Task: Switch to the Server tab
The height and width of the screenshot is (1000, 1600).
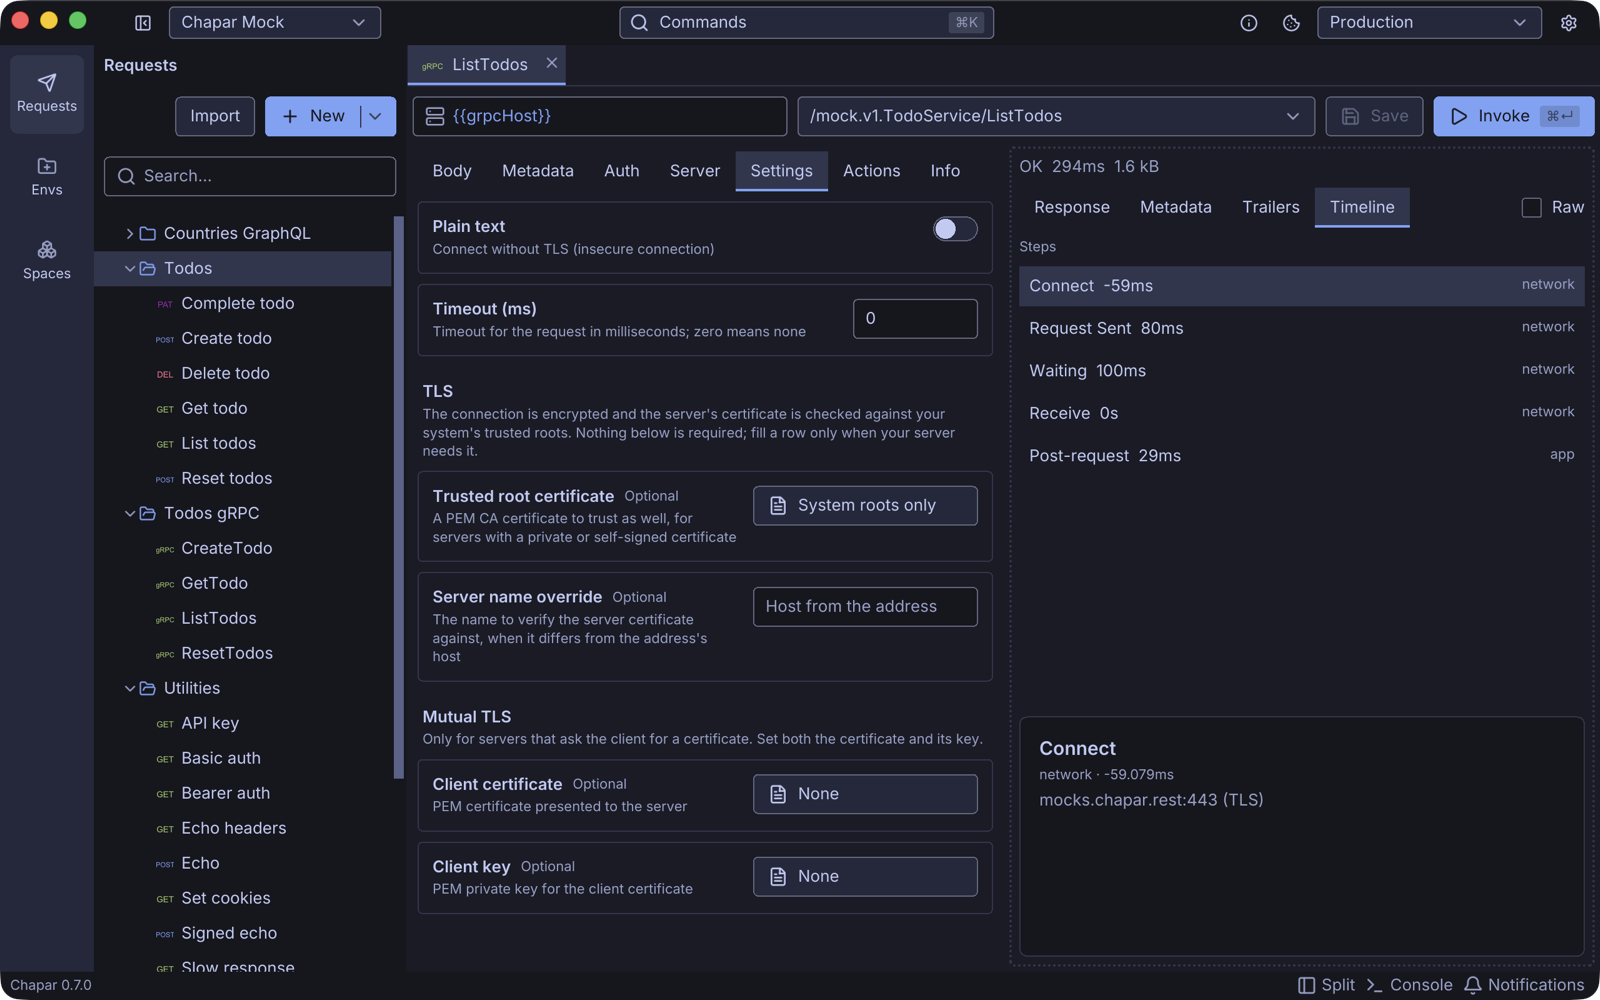Action: 695,171
